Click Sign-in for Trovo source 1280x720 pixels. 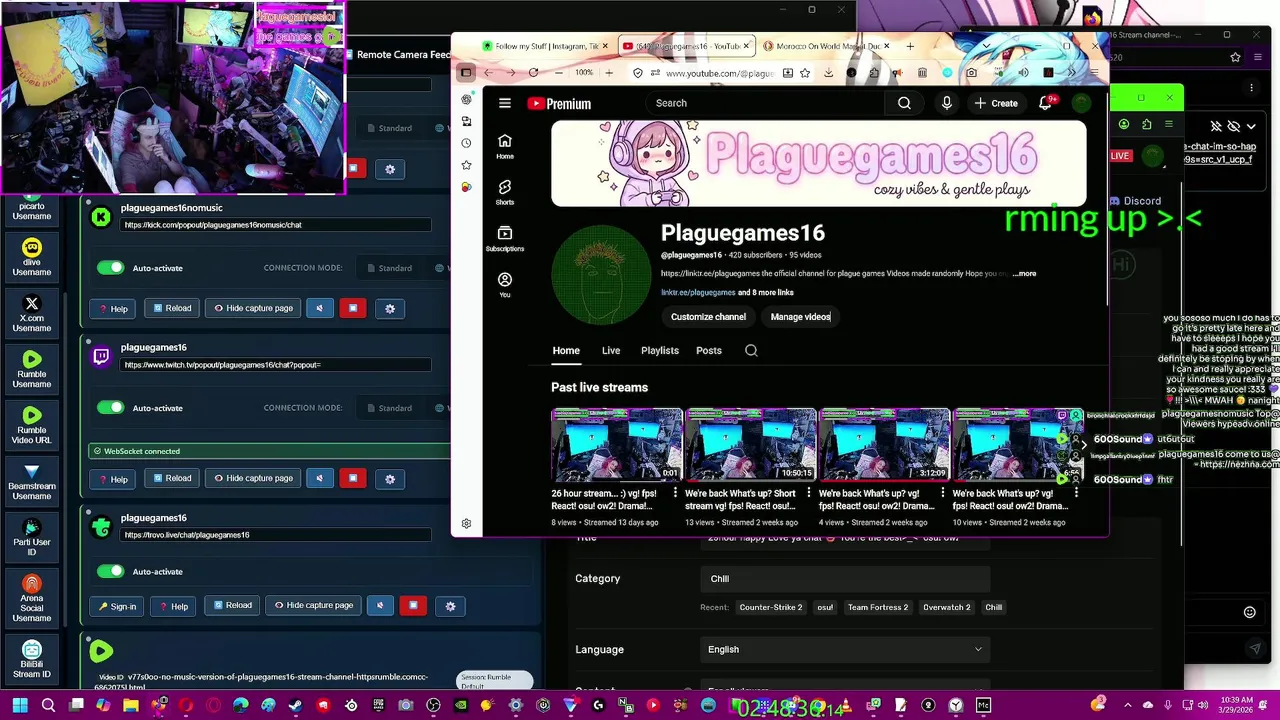117,606
